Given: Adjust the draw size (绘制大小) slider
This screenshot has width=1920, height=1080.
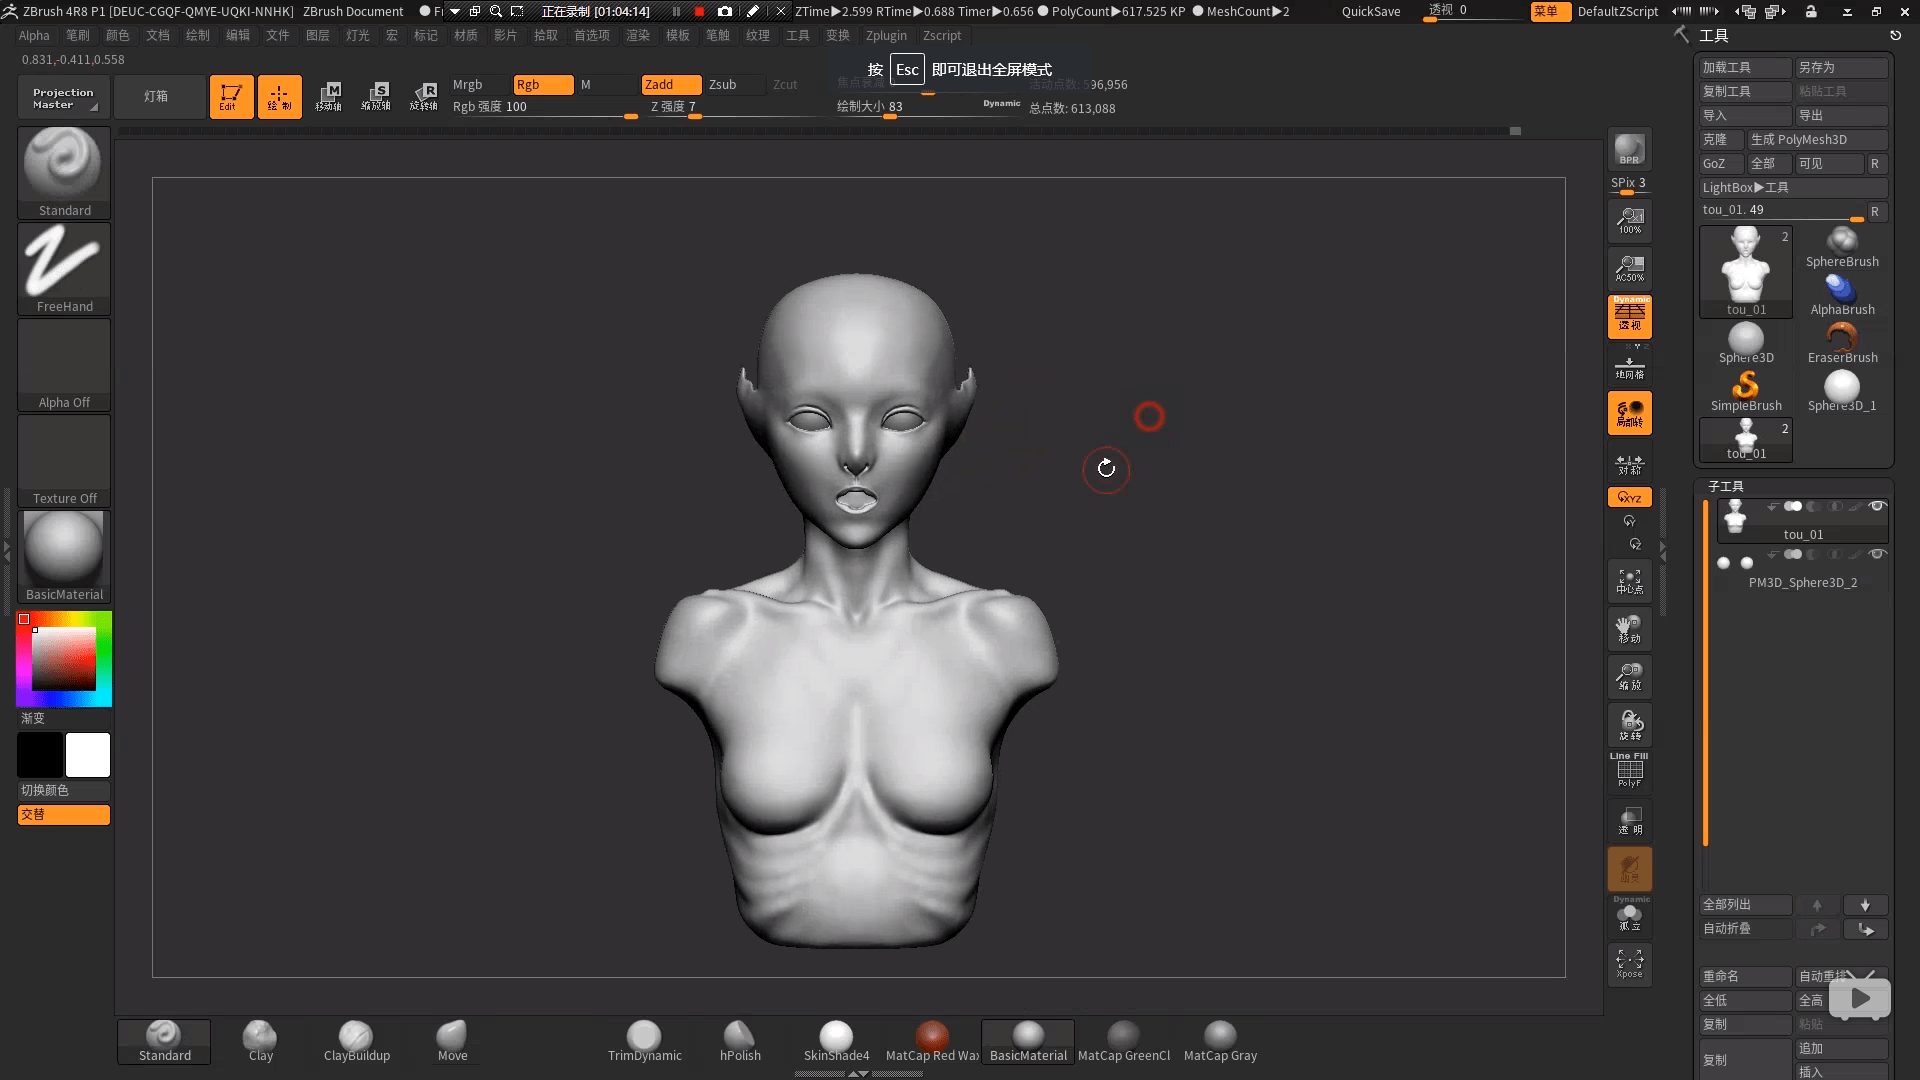Looking at the screenshot, I should (x=928, y=107).
